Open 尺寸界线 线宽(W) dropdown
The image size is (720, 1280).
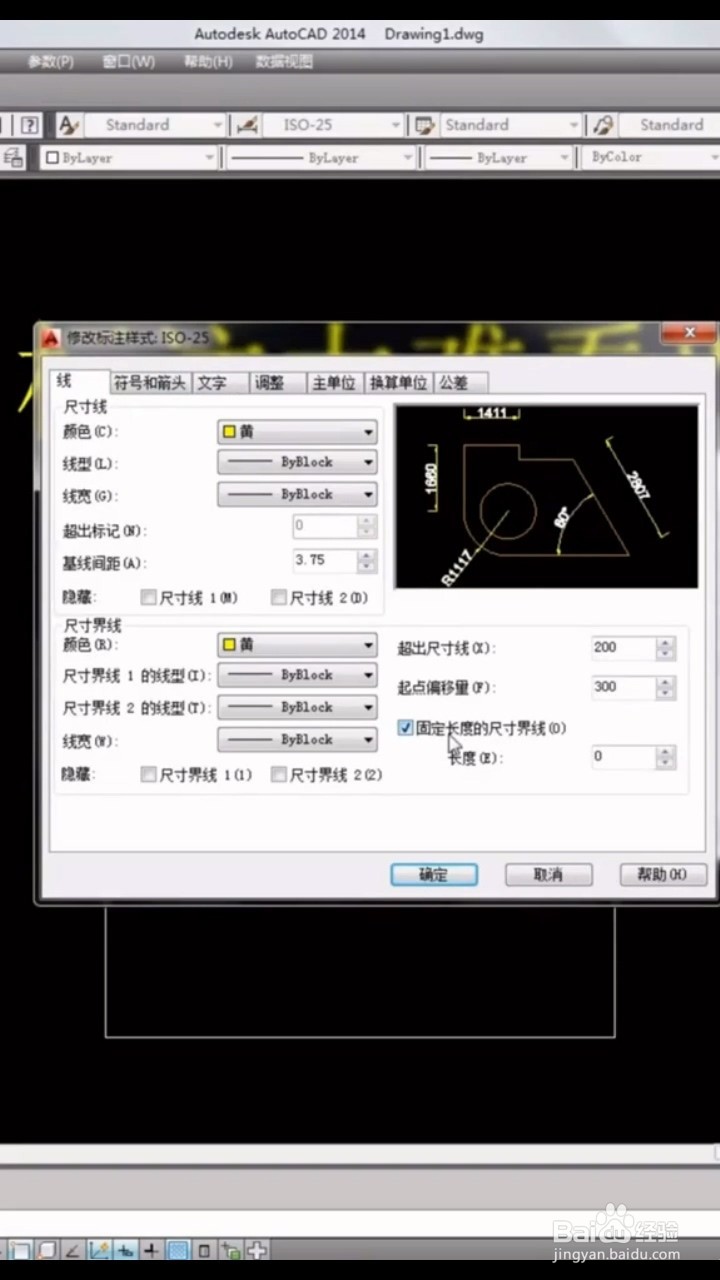pos(297,739)
